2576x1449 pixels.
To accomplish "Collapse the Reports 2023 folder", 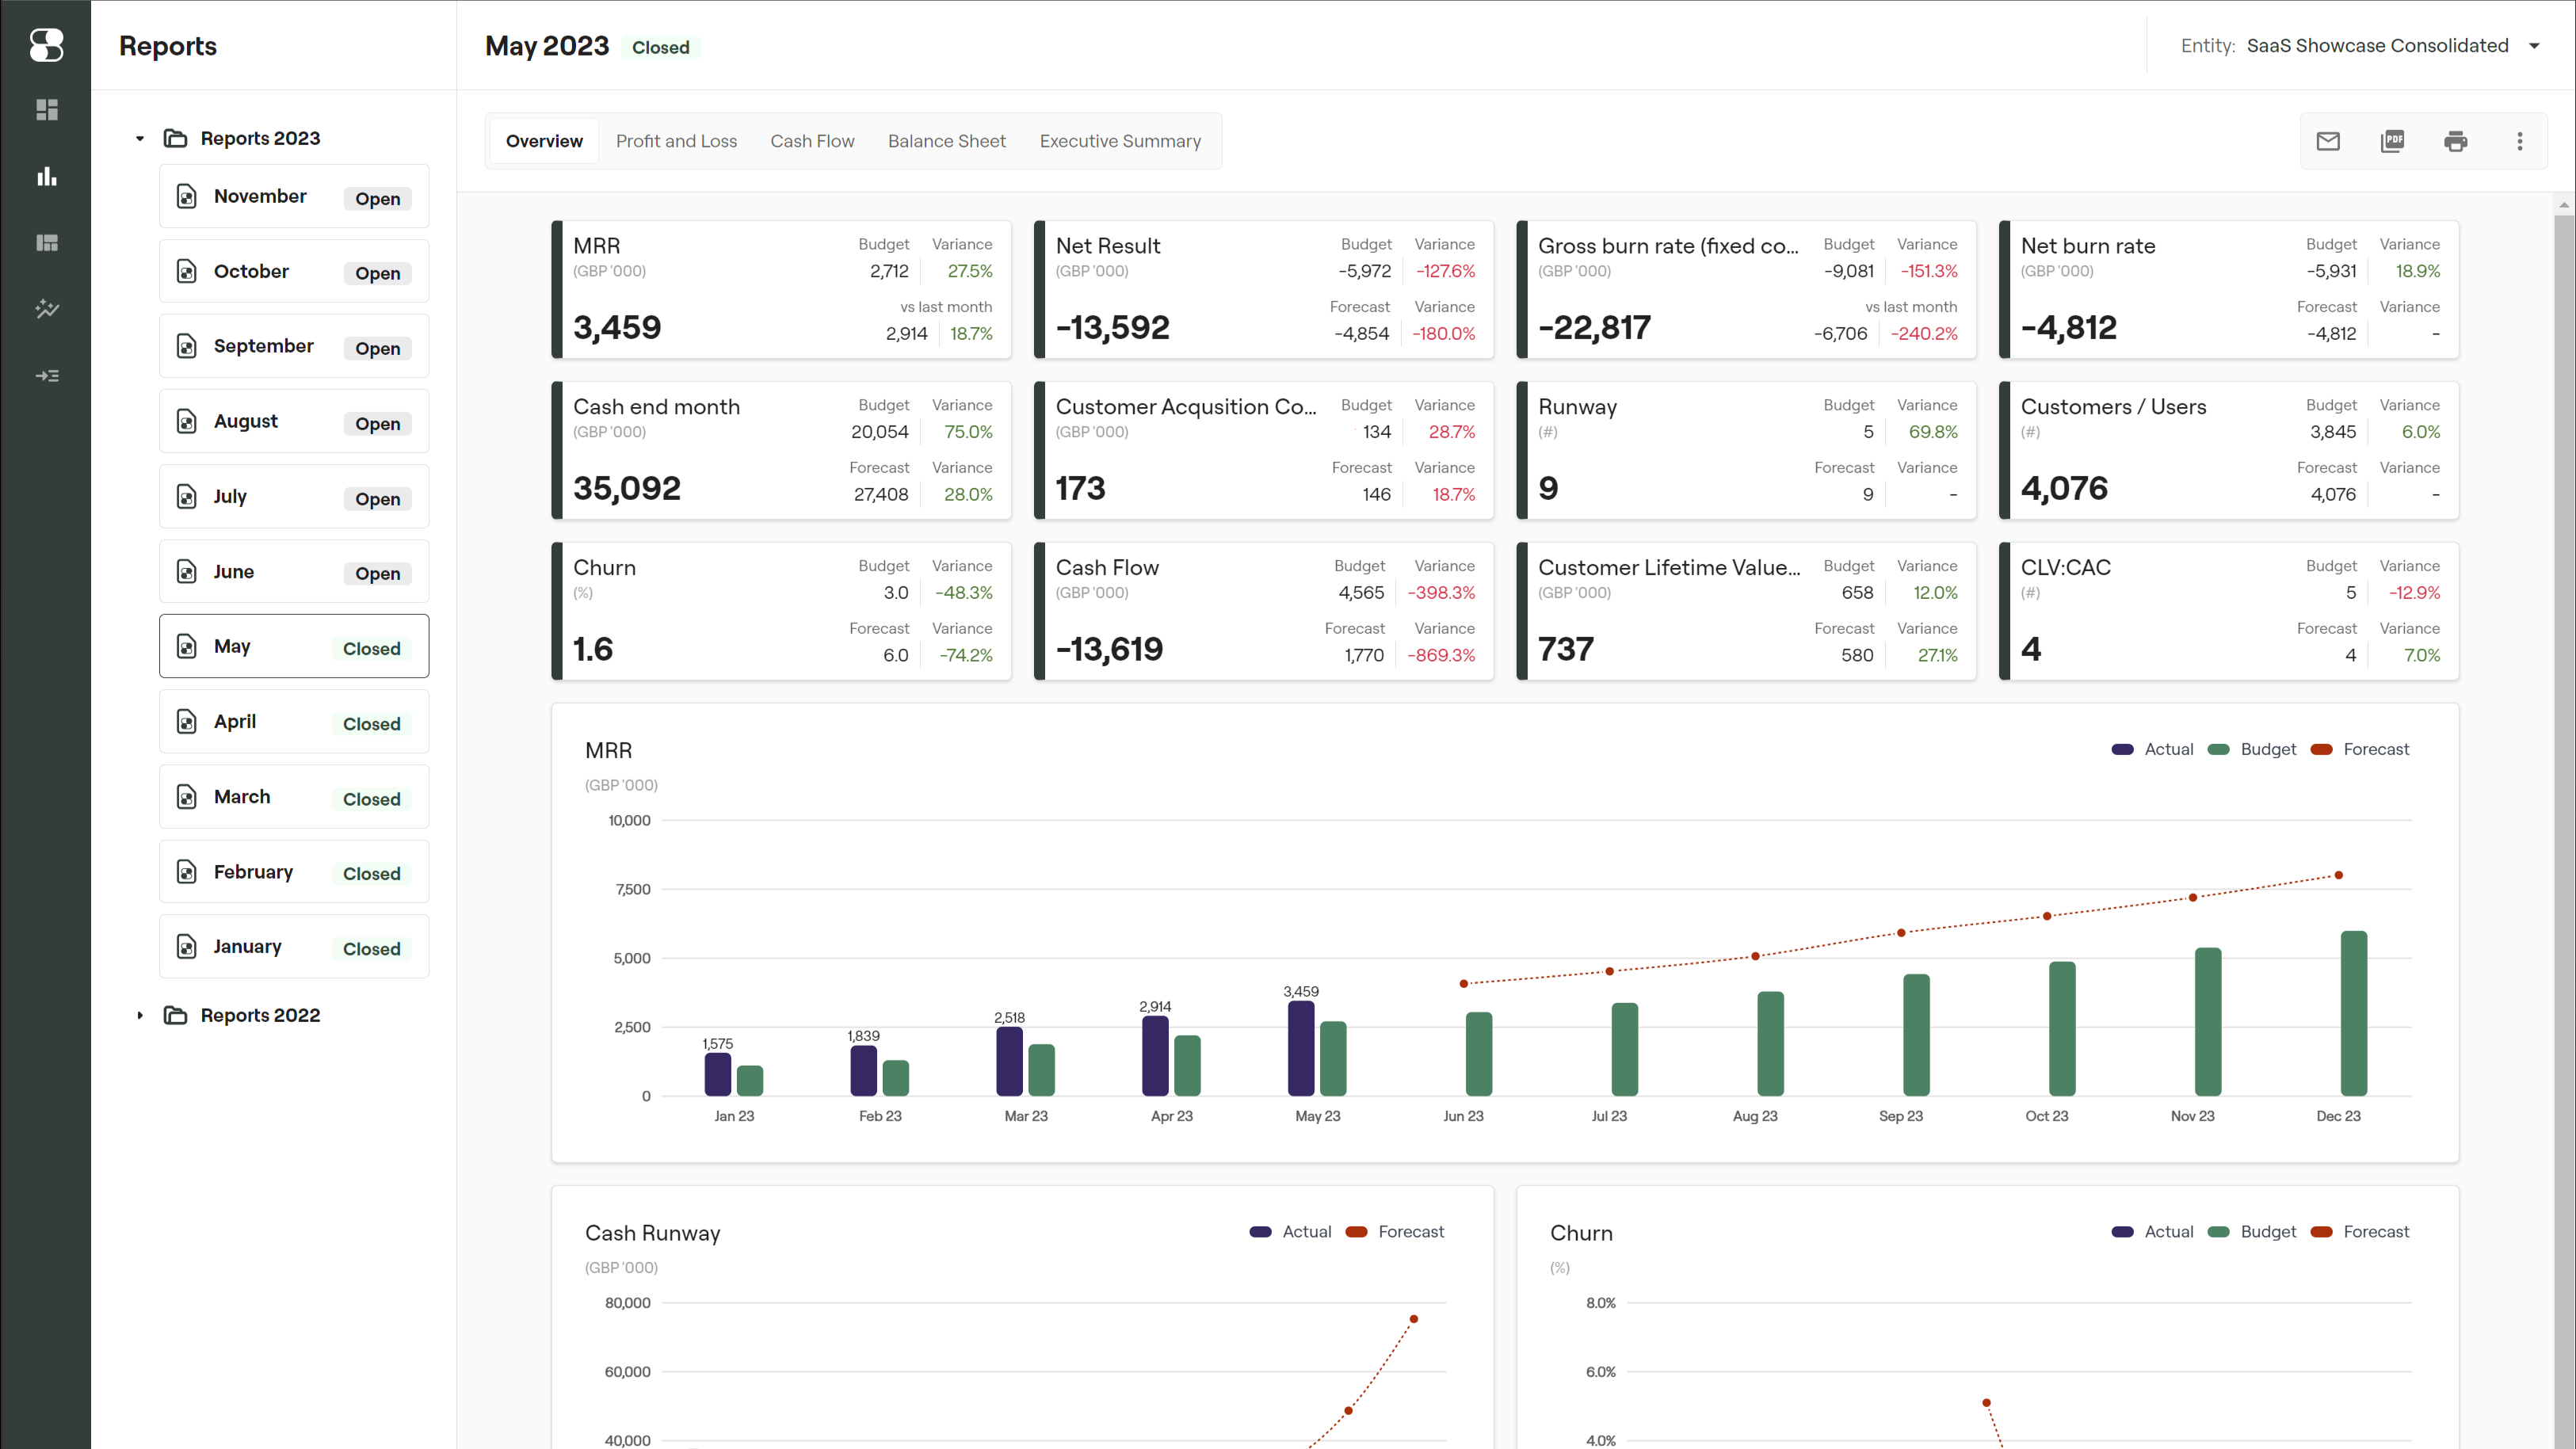I will point(140,138).
